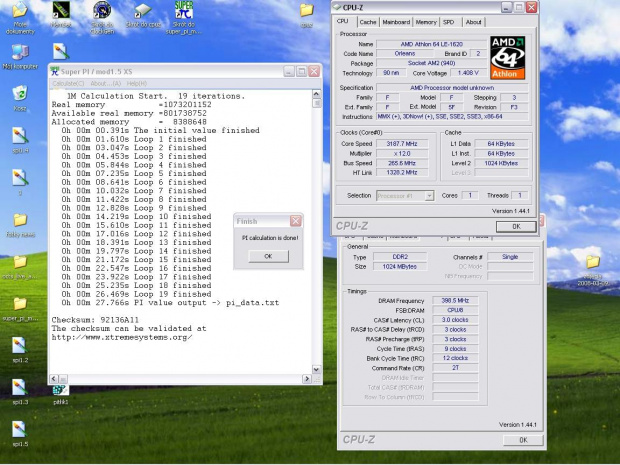Open the Help(H) menu in Super PI
This screenshot has width=620, height=465.
tap(137, 83)
